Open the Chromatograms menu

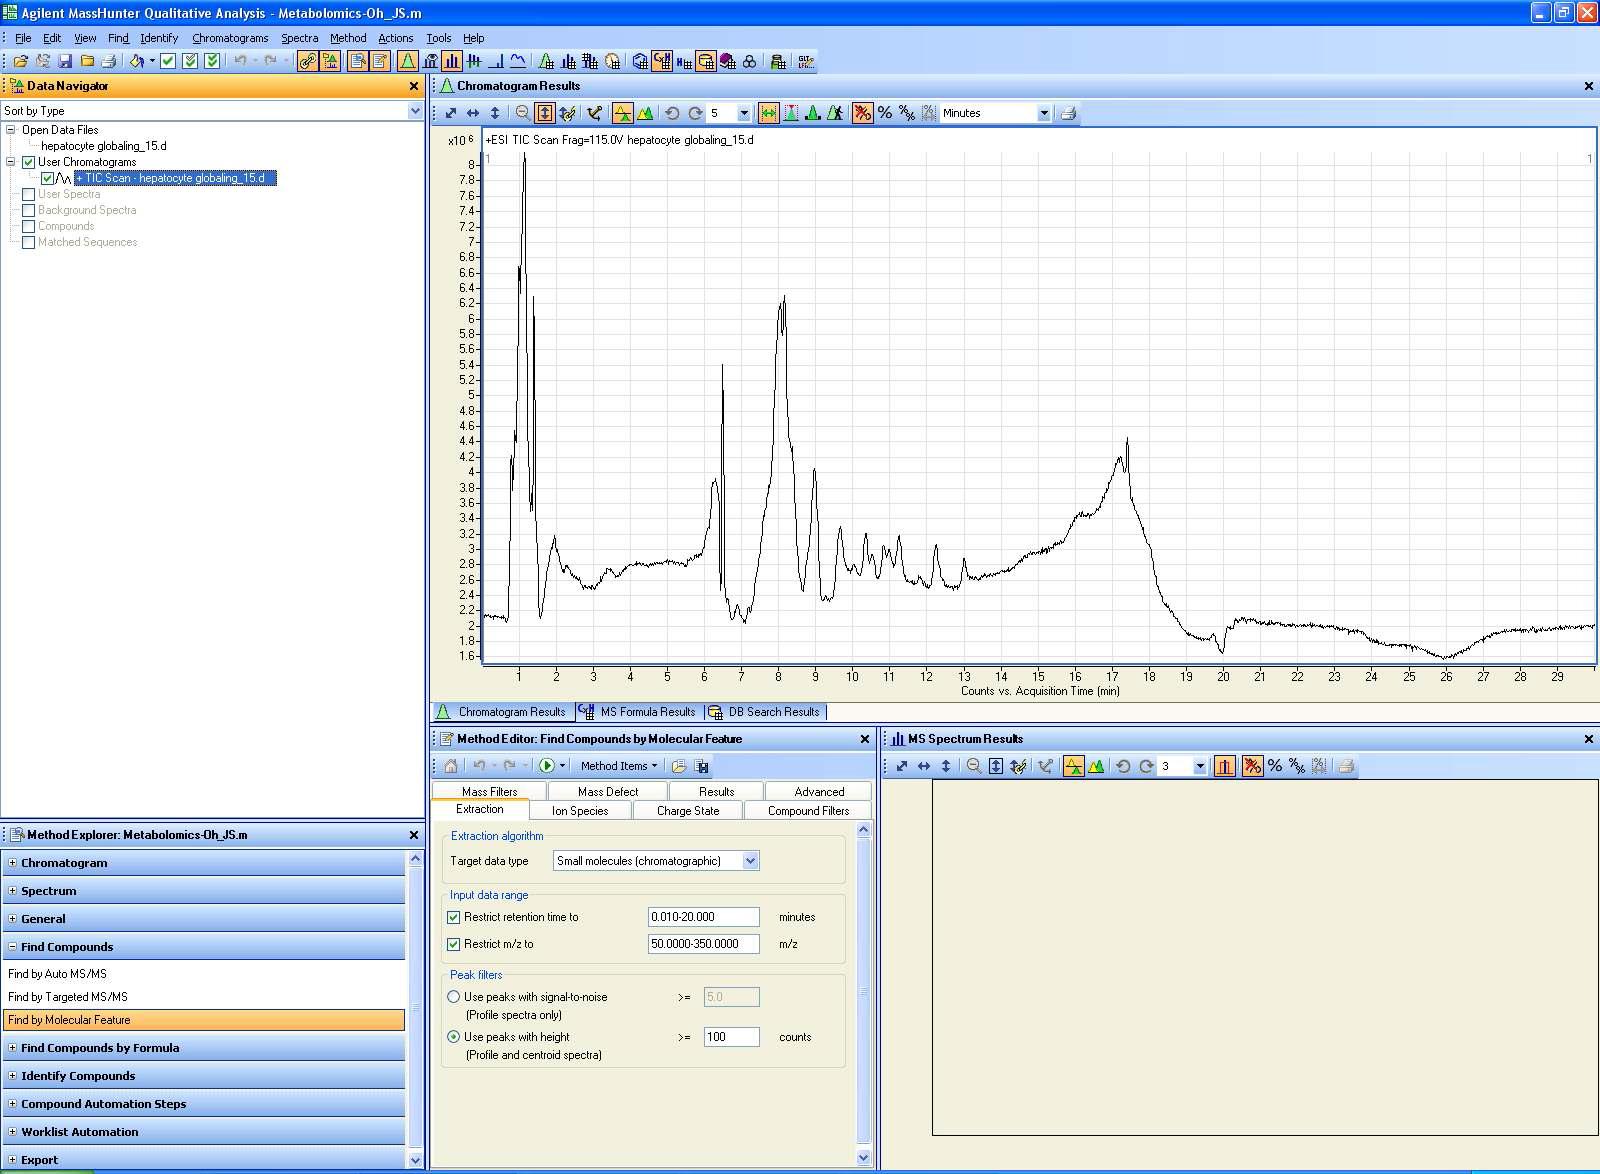coord(230,38)
